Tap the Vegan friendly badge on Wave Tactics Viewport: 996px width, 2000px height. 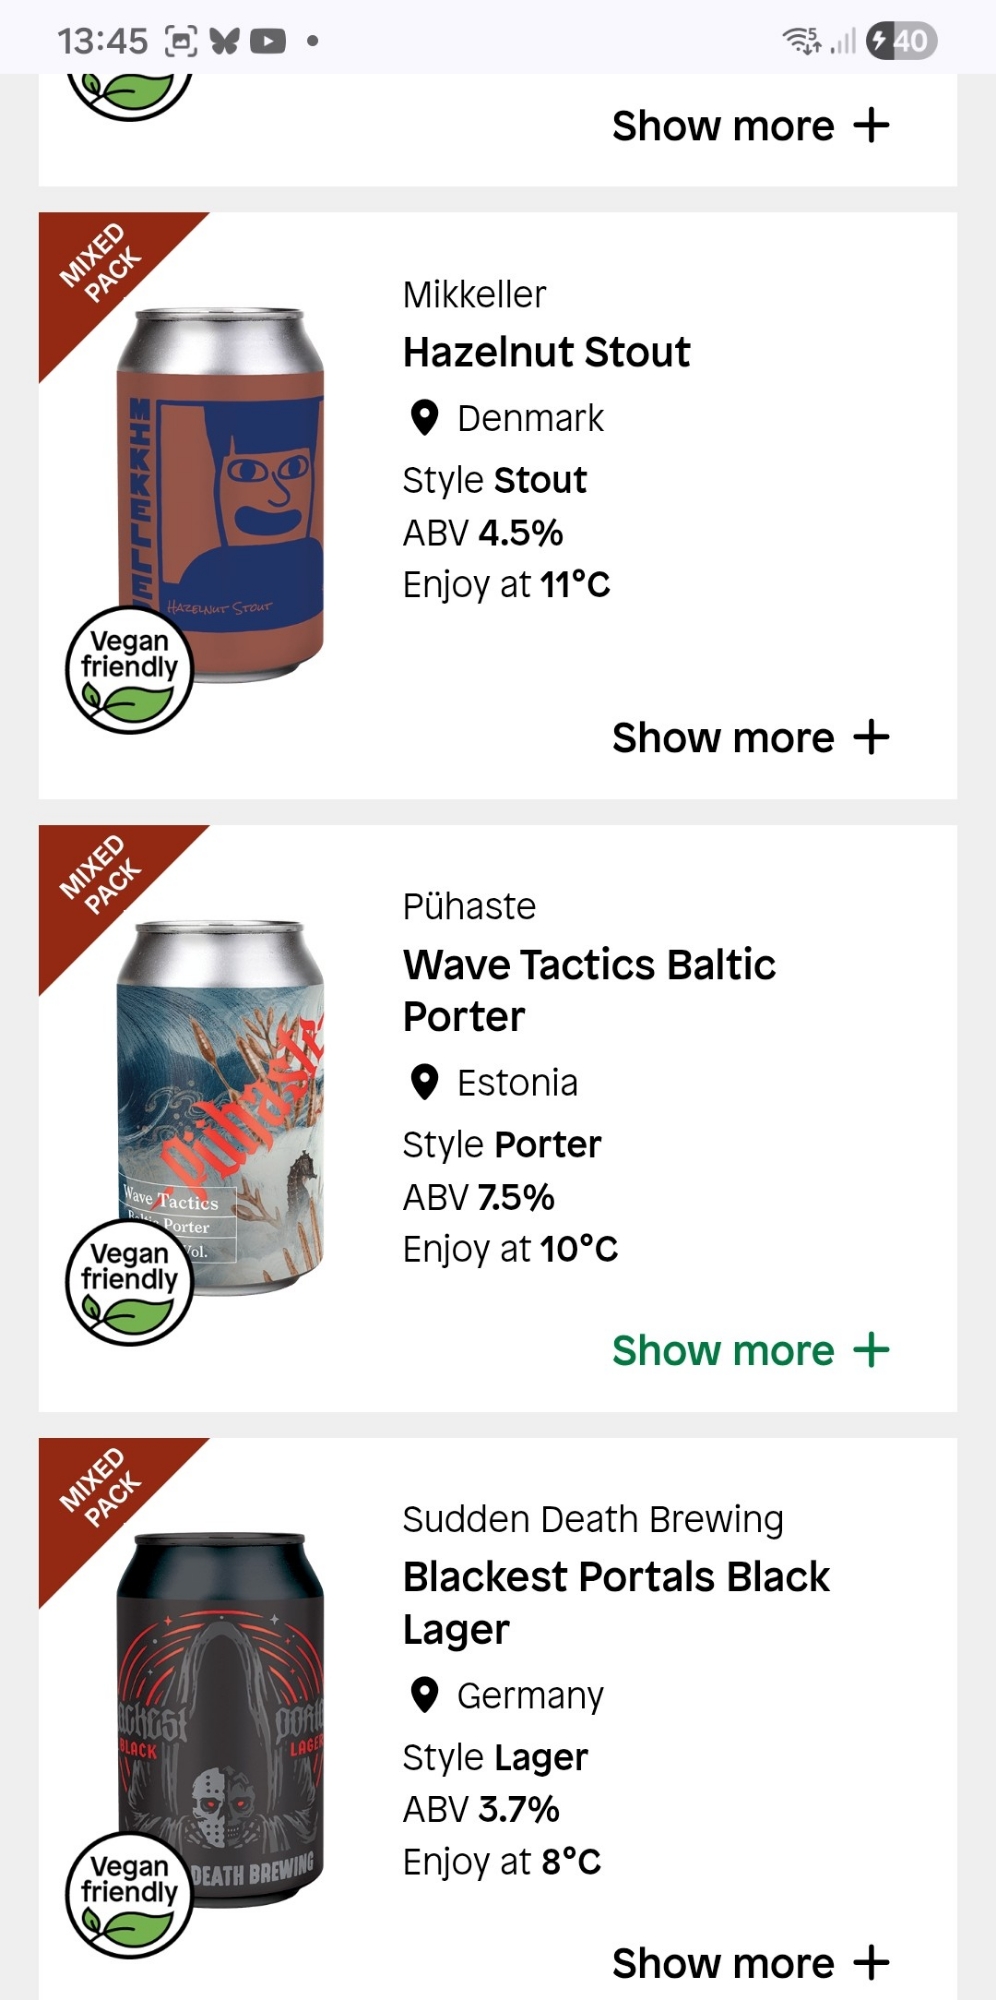(129, 1283)
